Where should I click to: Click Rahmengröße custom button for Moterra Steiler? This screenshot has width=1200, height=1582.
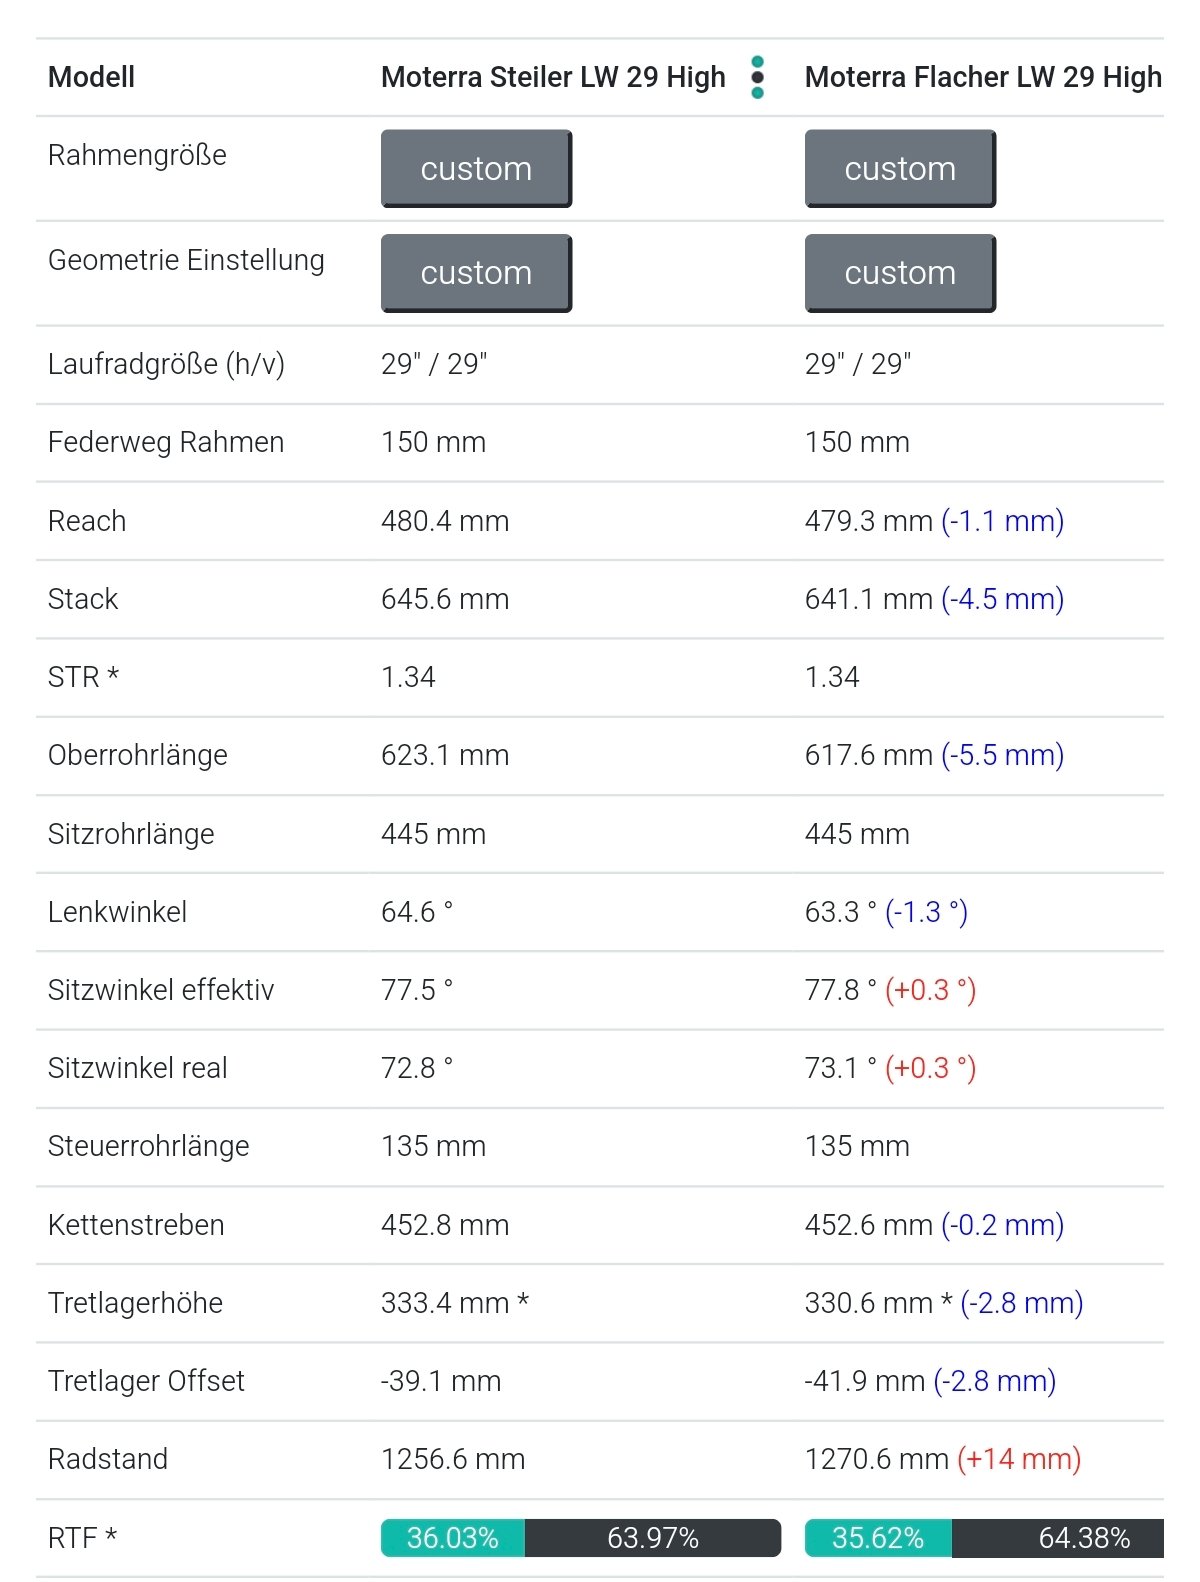tap(476, 168)
